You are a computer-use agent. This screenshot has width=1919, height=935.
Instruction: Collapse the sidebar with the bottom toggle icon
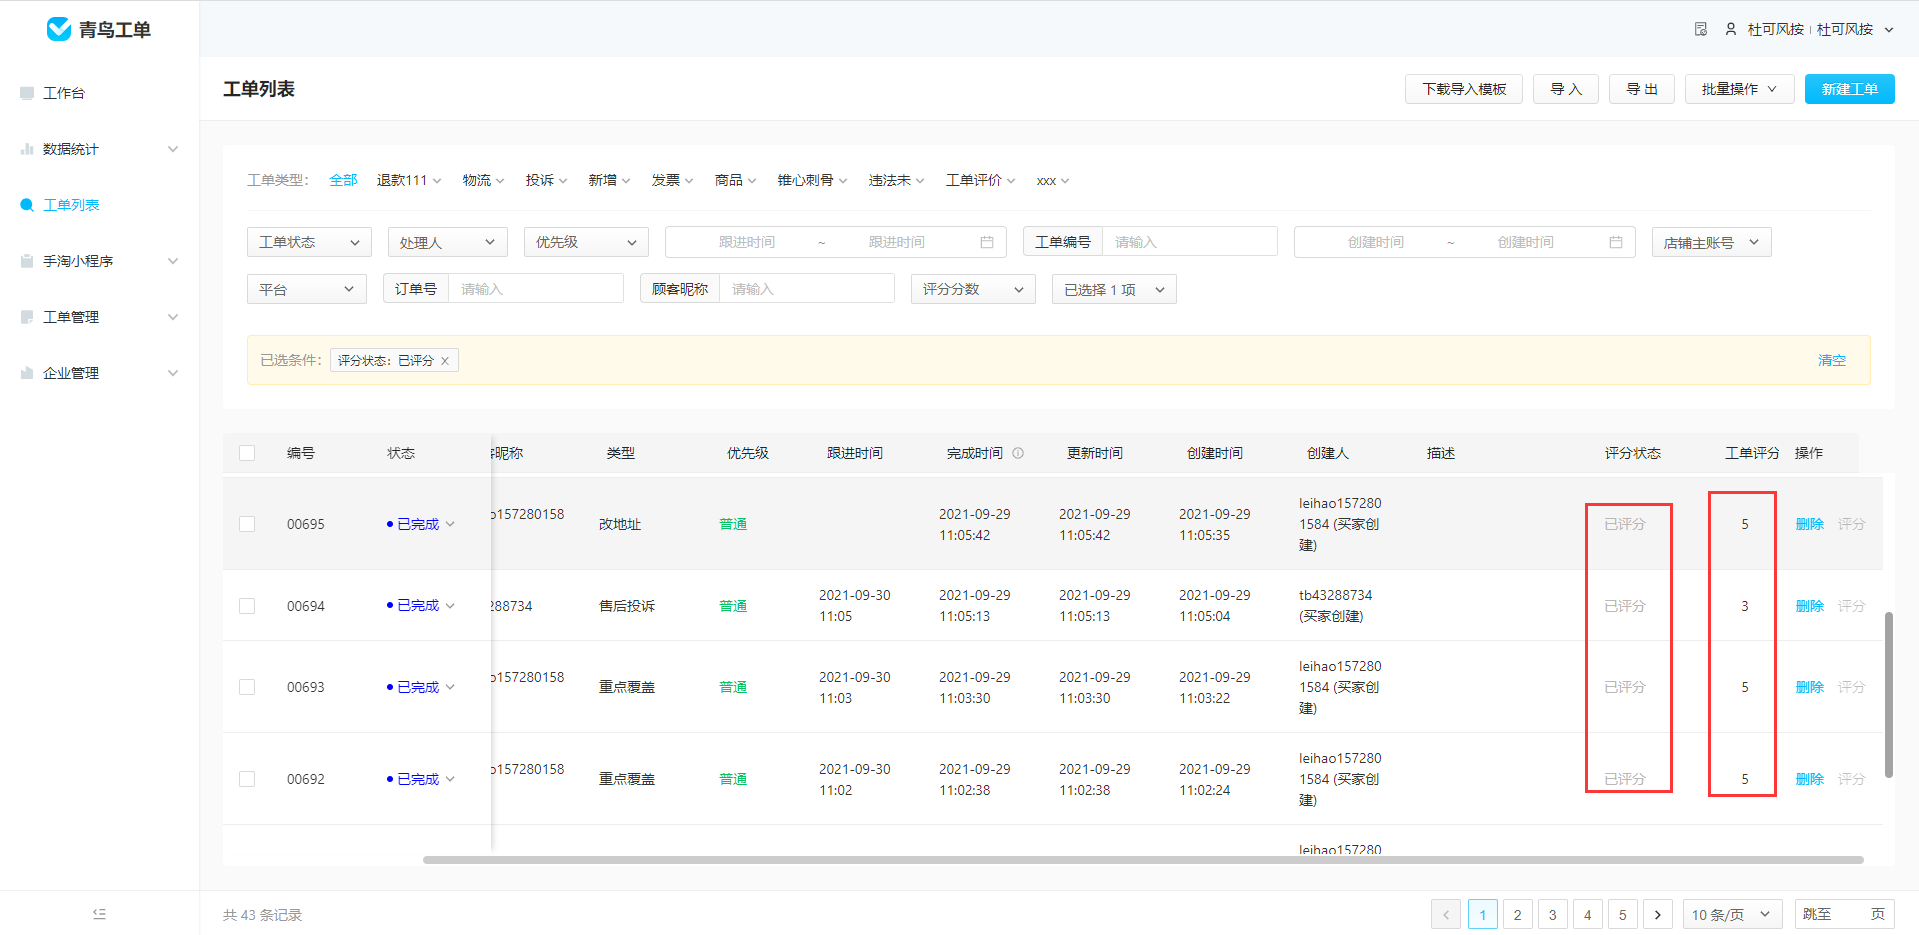click(99, 914)
